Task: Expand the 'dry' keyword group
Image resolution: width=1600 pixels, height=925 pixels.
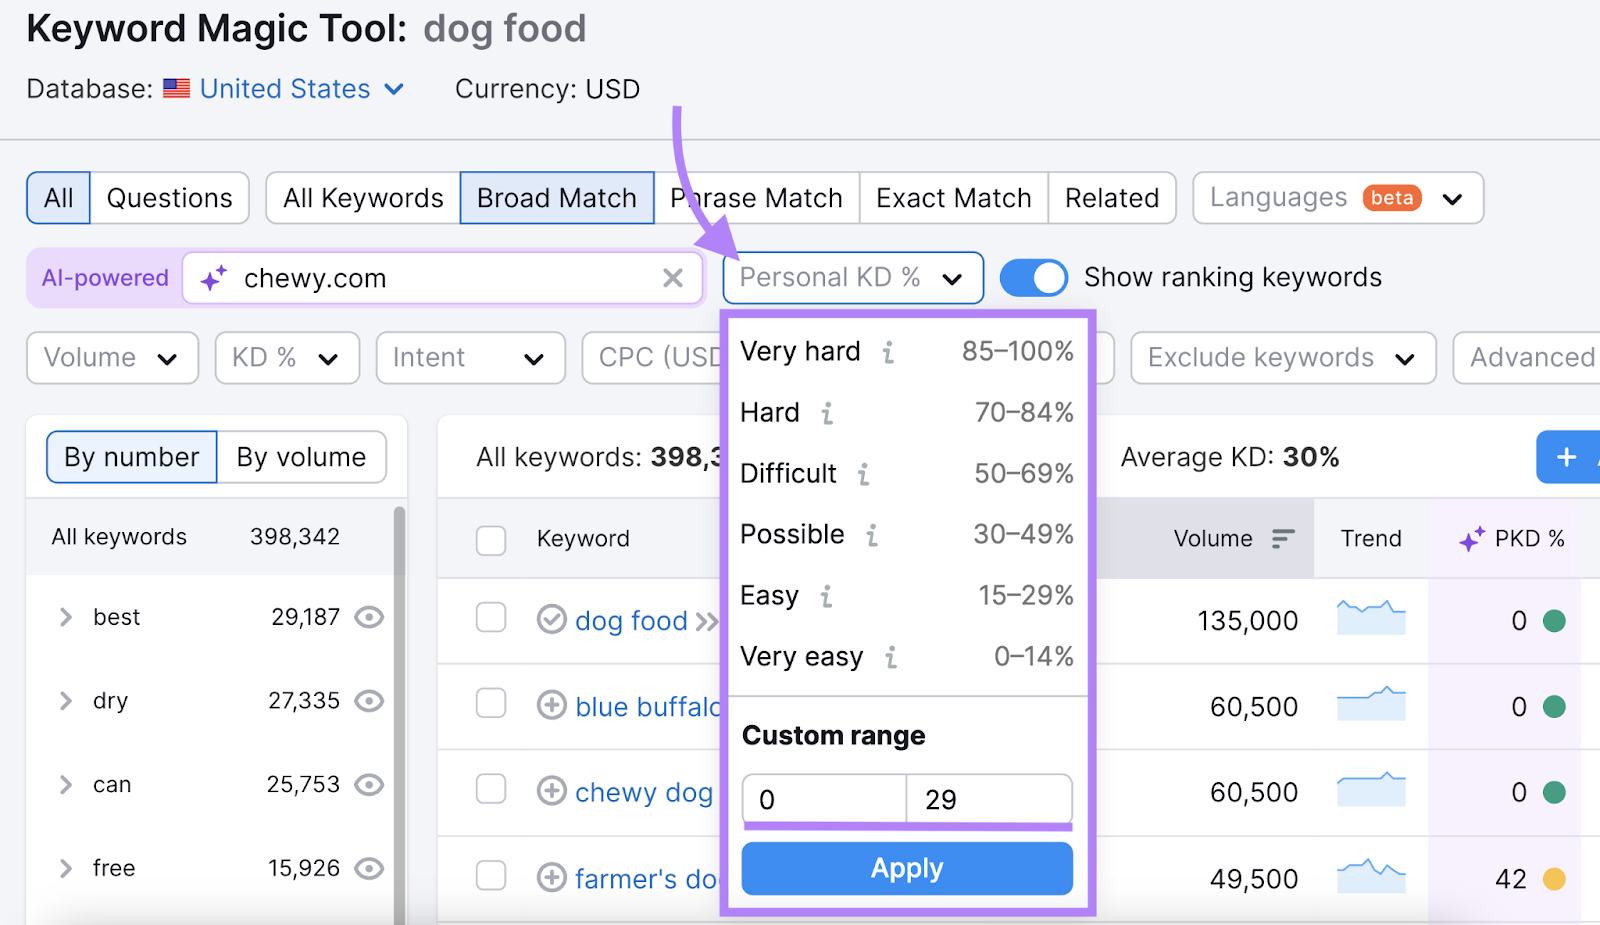Action: (x=65, y=701)
